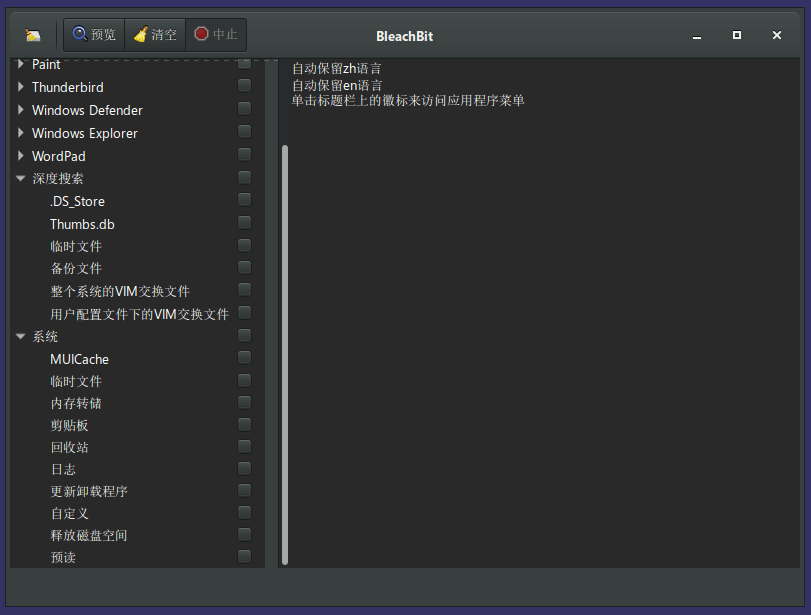Image resolution: width=811 pixels, height=615 pixels.
Task: Select the Windows Defender item
Action: click(87, 110)
